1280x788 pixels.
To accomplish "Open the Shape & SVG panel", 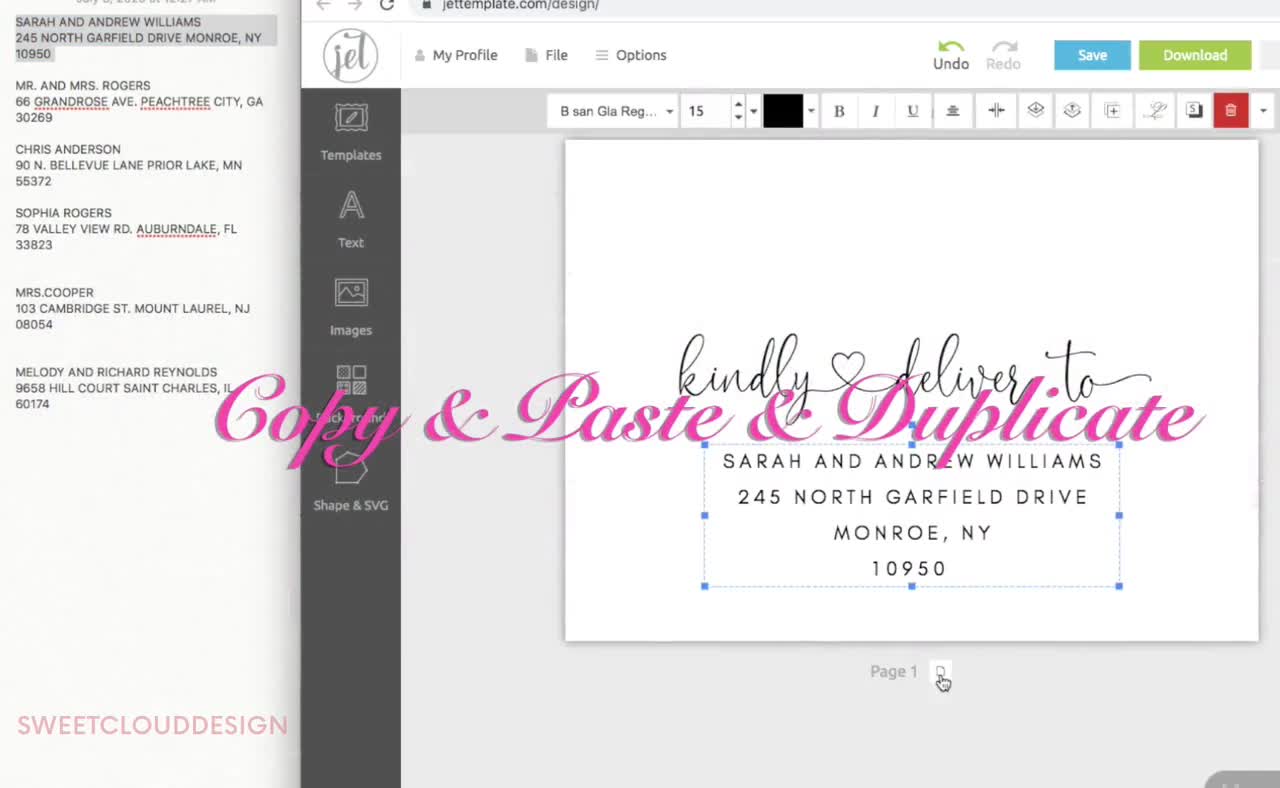I will coord(351,482).
